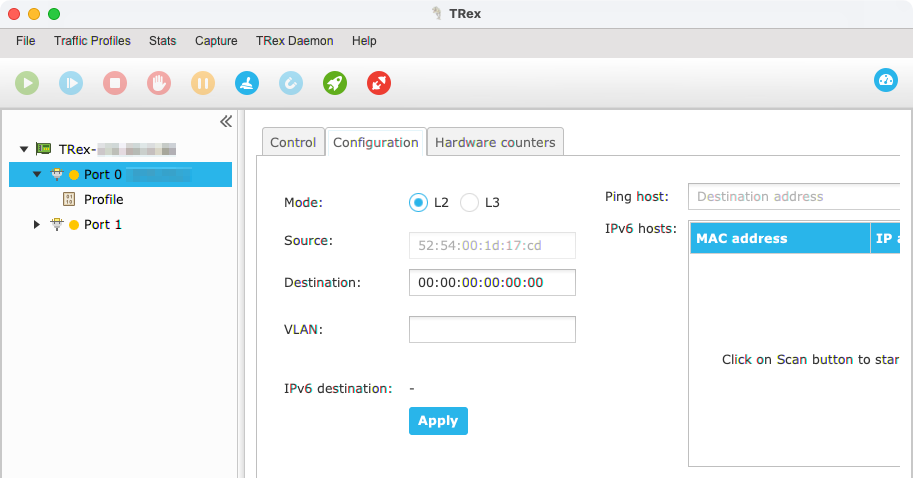The width and height of the screenshot is (913, 478).
Task: Select L2 mode radio button
Action: [418, 203]
